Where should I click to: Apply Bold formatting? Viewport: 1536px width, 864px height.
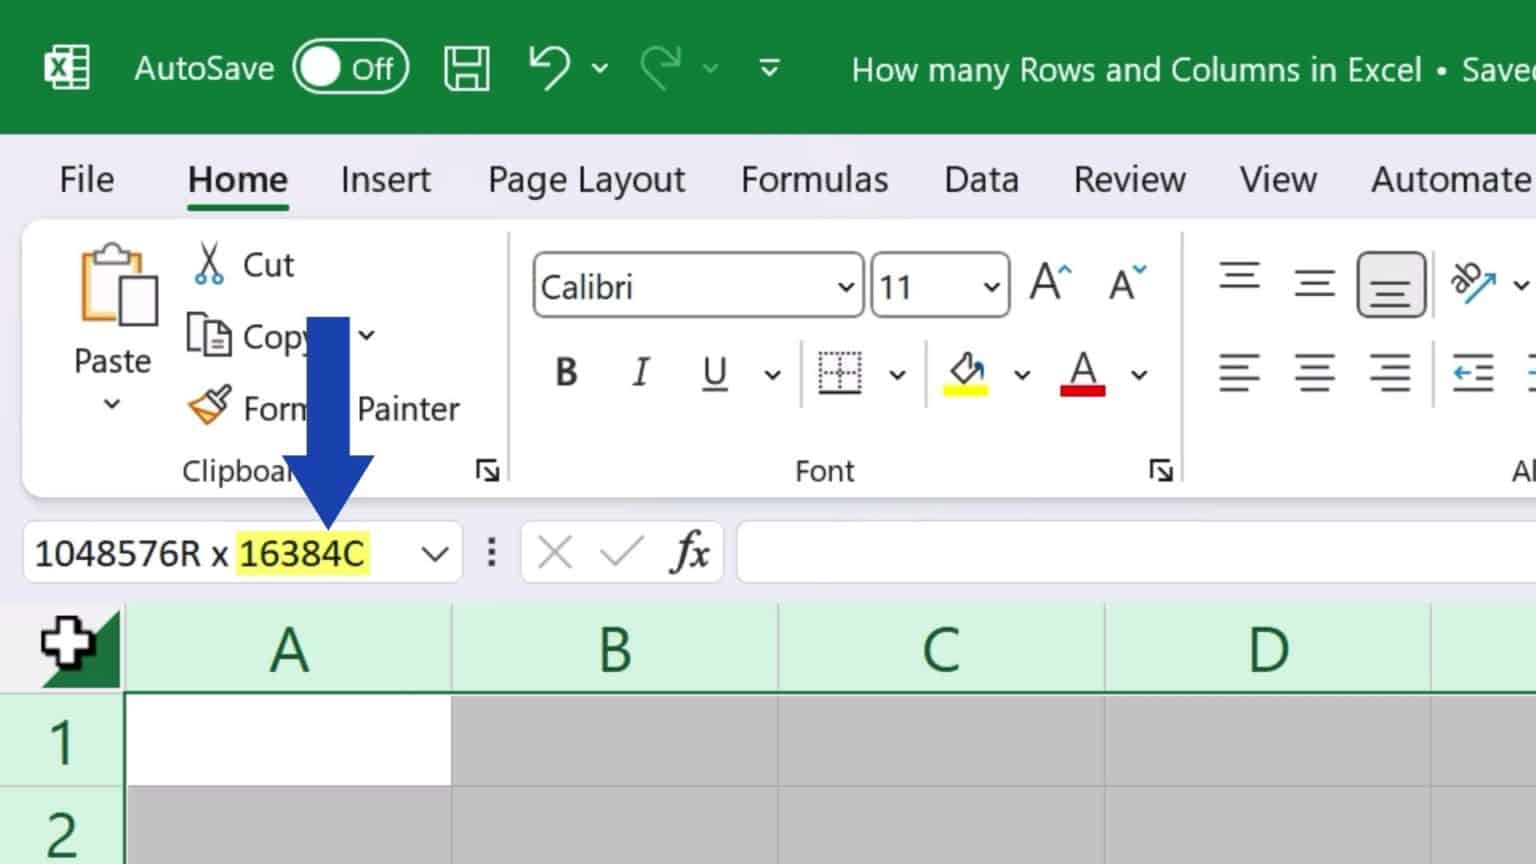point(565,373)
